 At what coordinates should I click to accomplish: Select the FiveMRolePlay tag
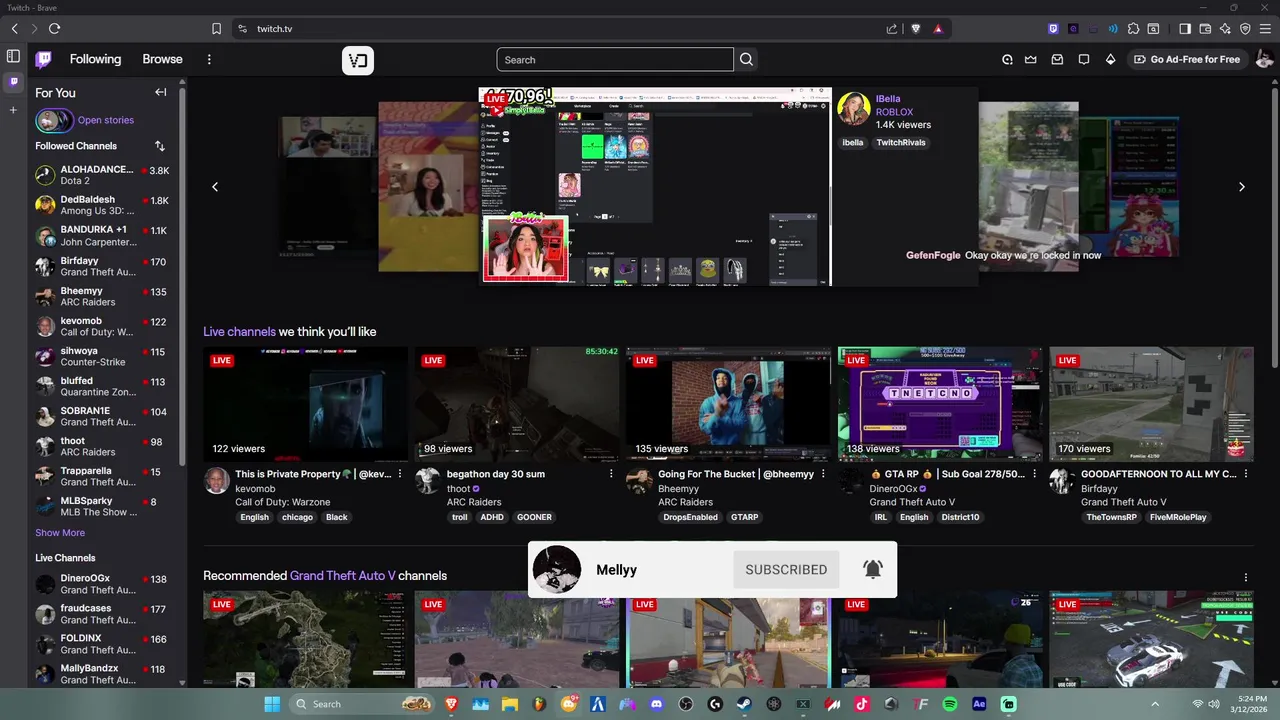[1178, 517]
